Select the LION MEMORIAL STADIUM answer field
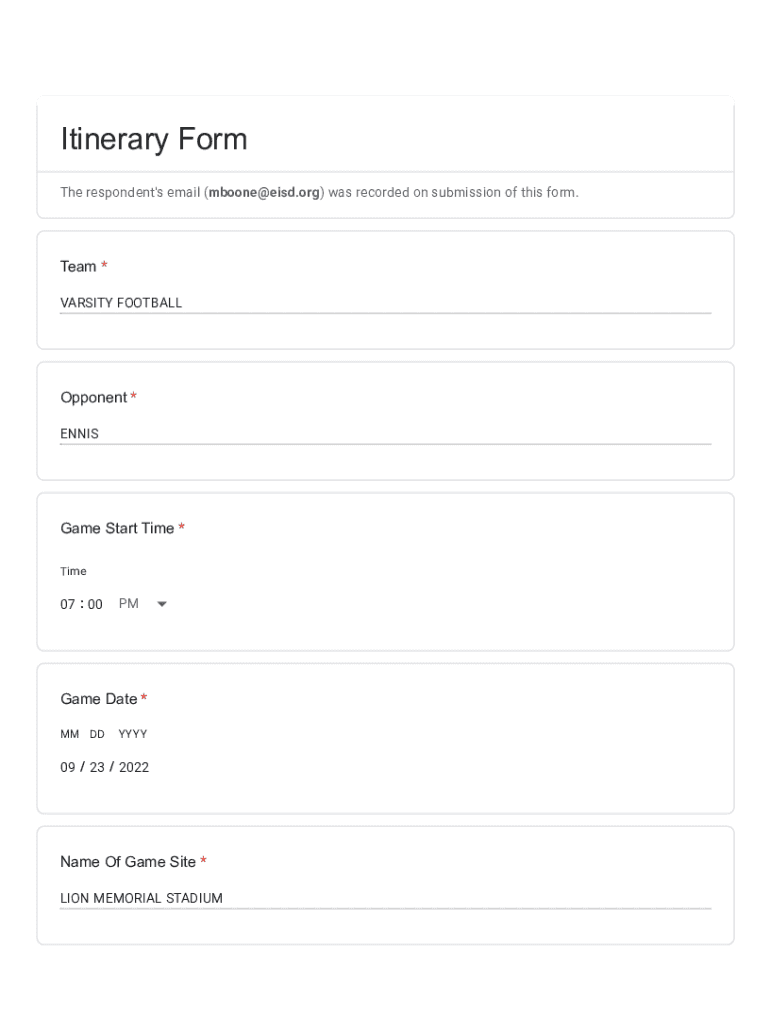This screenshot has width=770, height=1024. point(385,898)
